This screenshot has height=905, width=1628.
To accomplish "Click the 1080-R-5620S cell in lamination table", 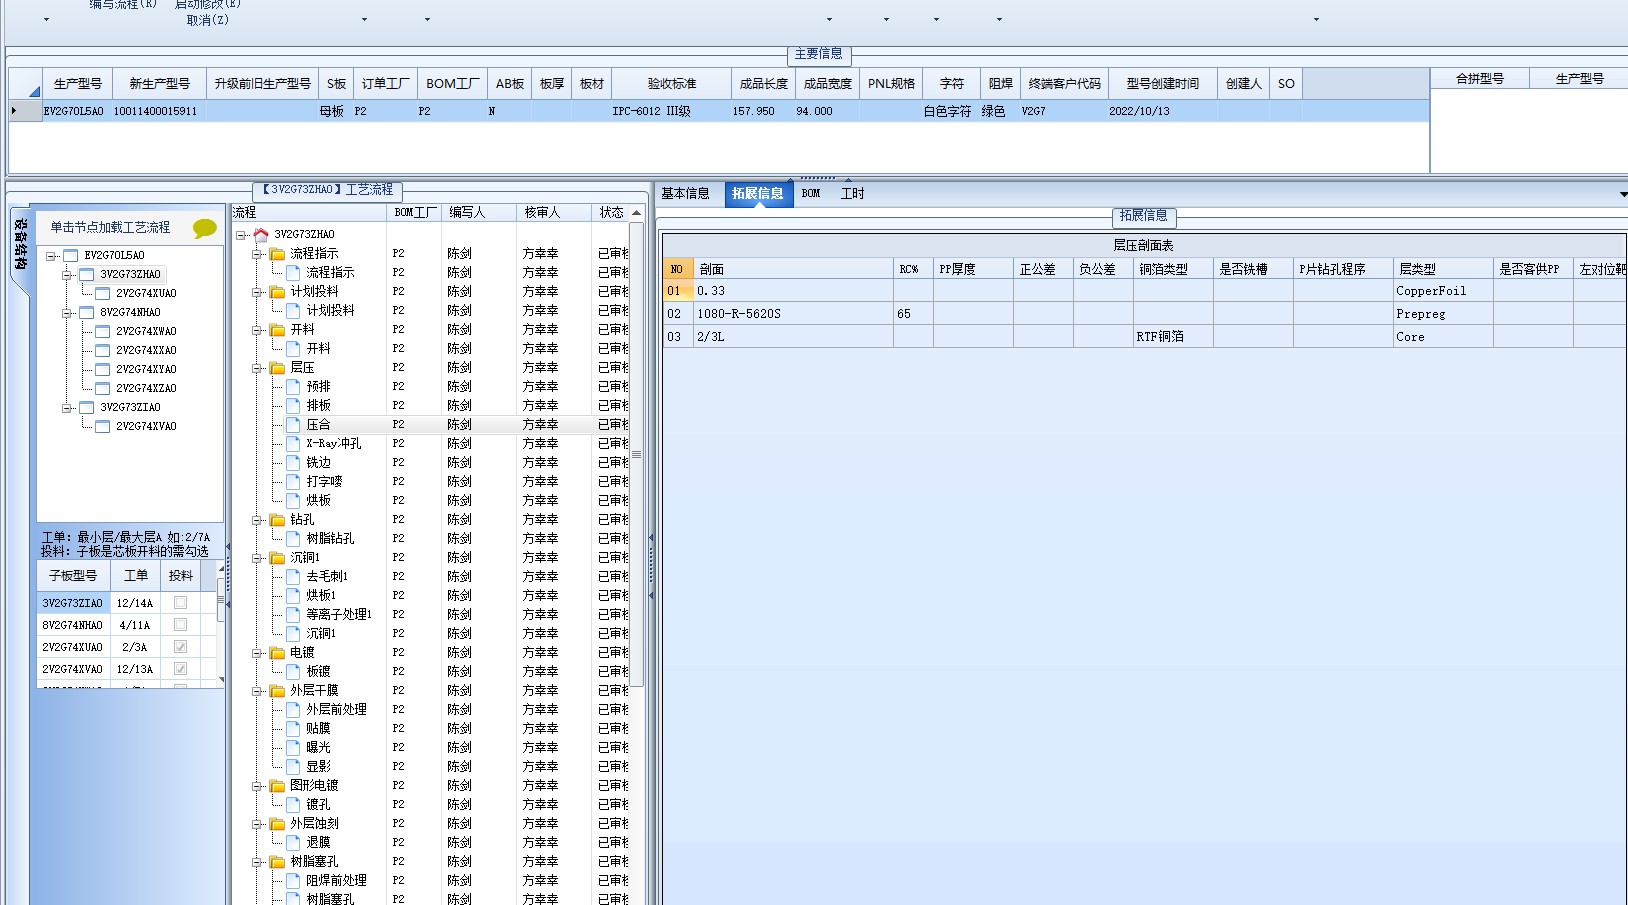I will coord(793,314).
